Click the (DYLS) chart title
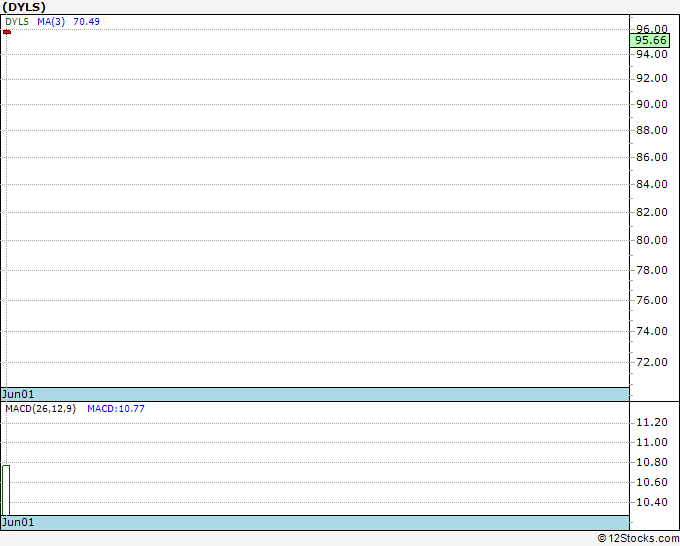The width and height of the screenshot is (680, 546). (24, 7)
